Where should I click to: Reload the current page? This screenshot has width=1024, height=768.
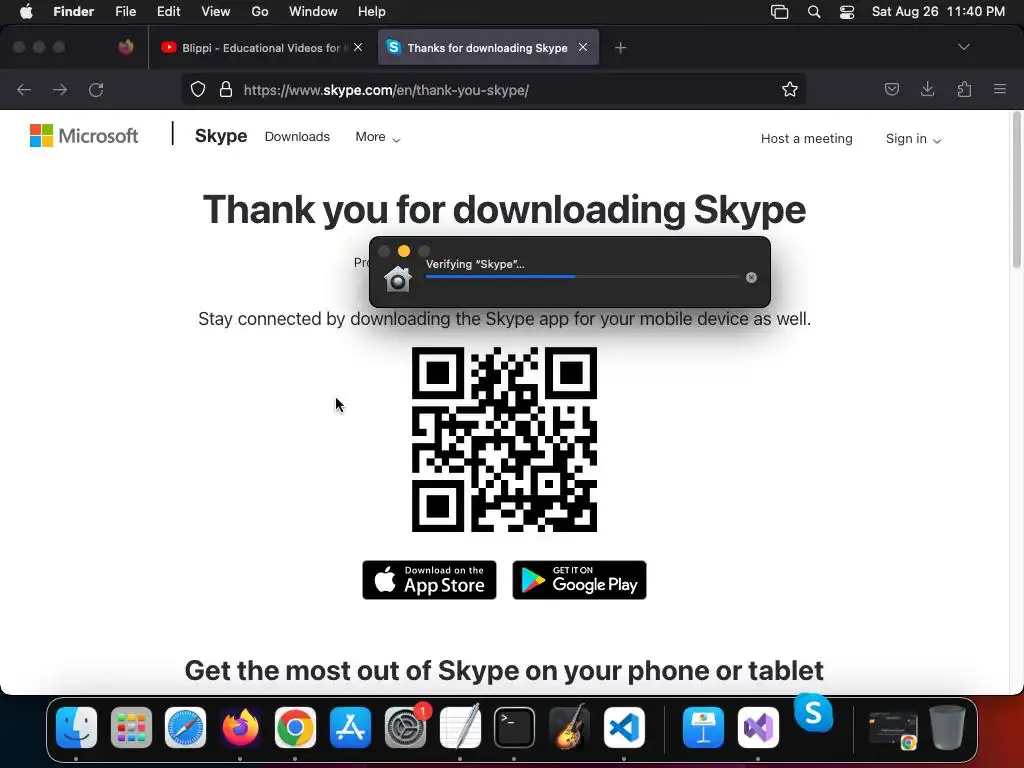point(96,89)
